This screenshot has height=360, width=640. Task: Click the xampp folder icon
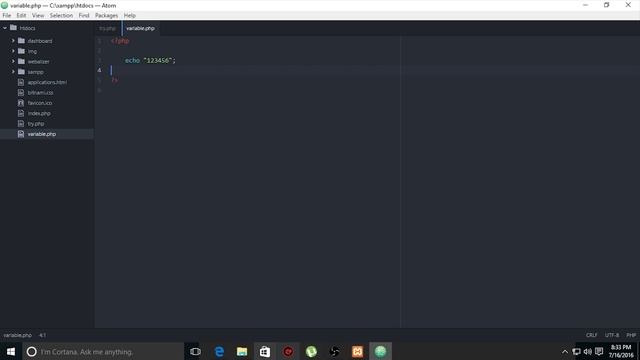point(21,72)
